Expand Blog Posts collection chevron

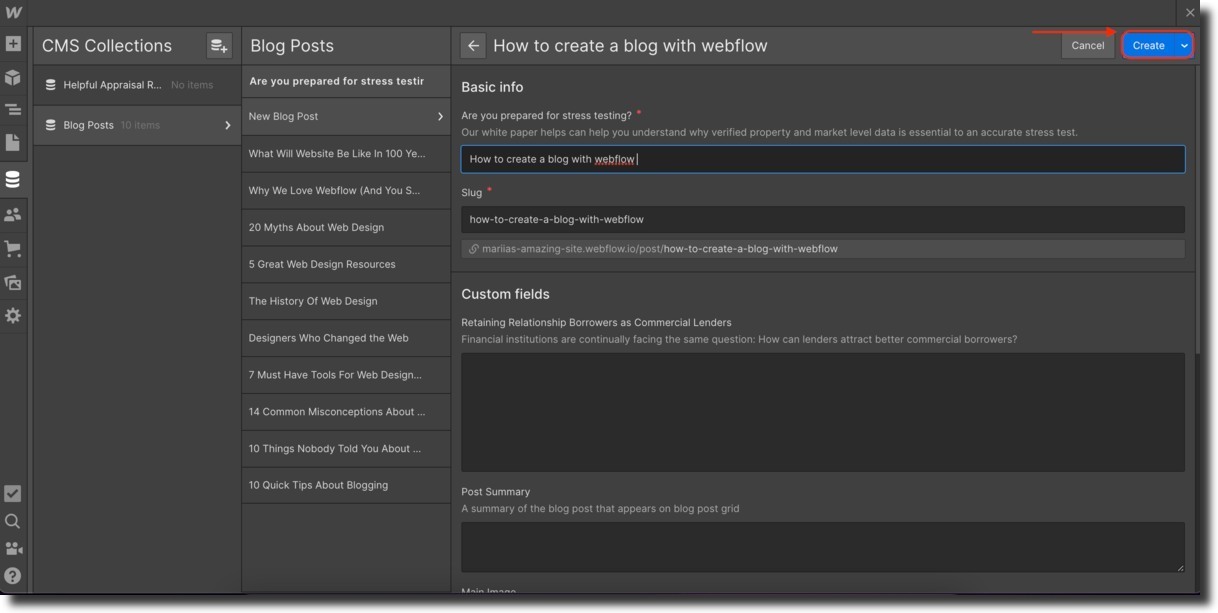(227, 125)
